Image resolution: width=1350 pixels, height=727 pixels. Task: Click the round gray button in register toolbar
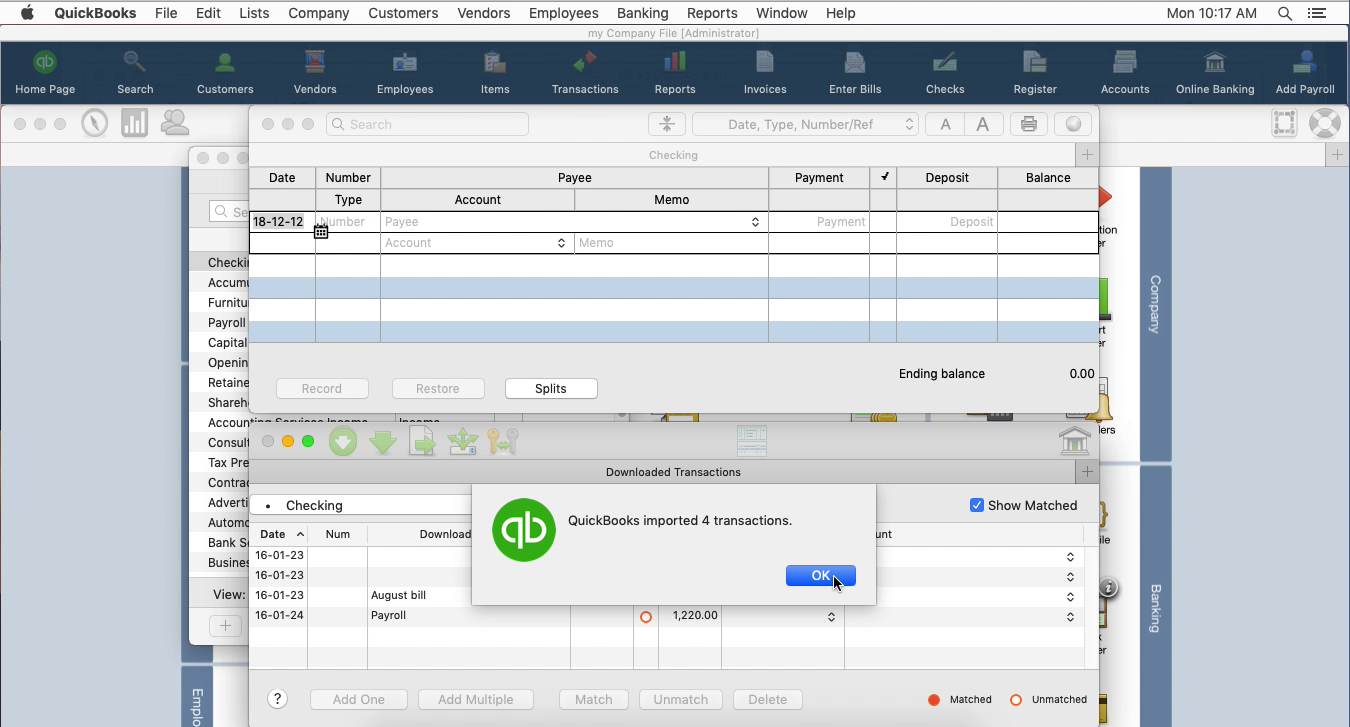coord(1073,124)
